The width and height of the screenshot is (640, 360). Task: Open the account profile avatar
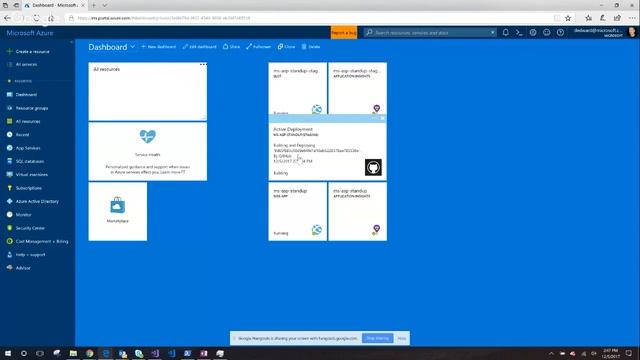click(x=631, y=32)
